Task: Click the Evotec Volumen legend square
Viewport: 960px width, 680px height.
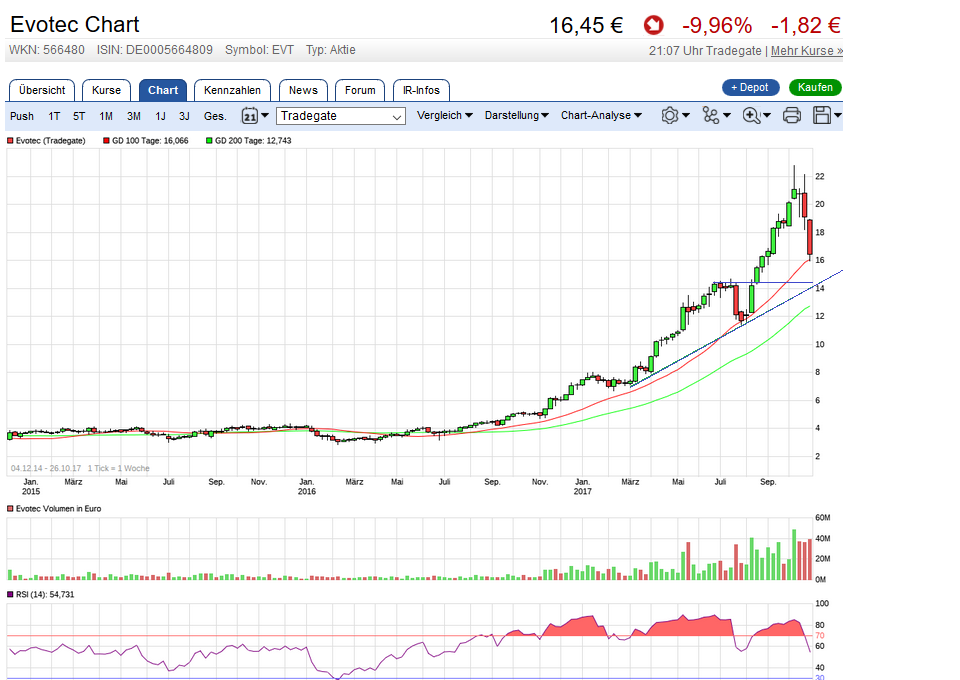Action: click(x=10, y=509)
